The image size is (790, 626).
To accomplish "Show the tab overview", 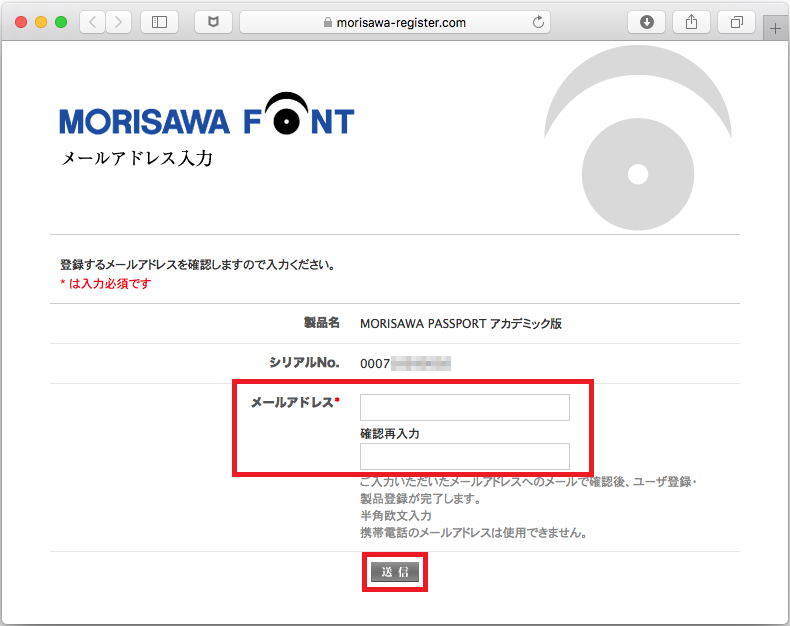I will pyautogui.click(x=737, y=22).
